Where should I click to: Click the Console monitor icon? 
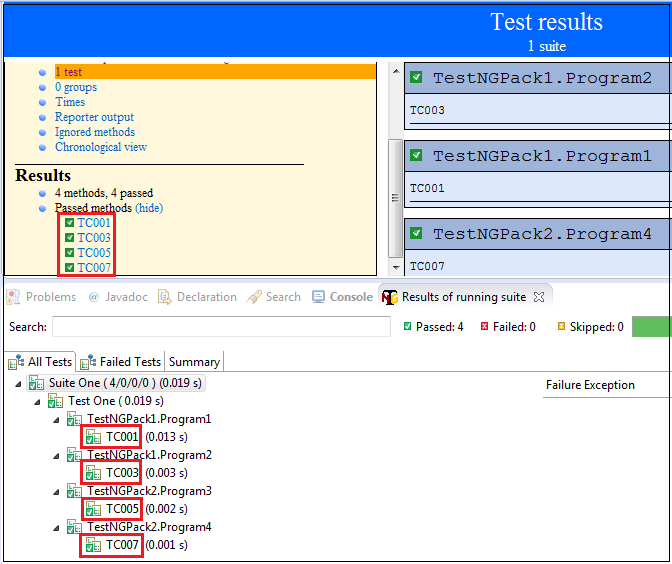click(x=318, y=297)
